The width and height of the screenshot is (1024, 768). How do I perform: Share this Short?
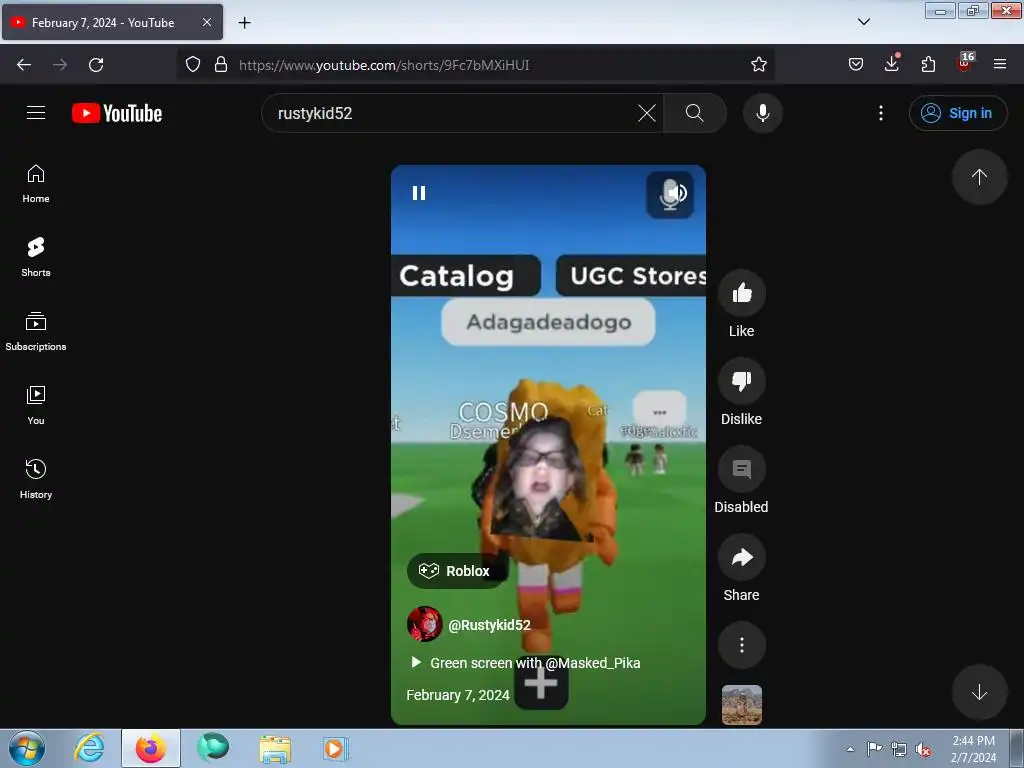tap(741, 557)
